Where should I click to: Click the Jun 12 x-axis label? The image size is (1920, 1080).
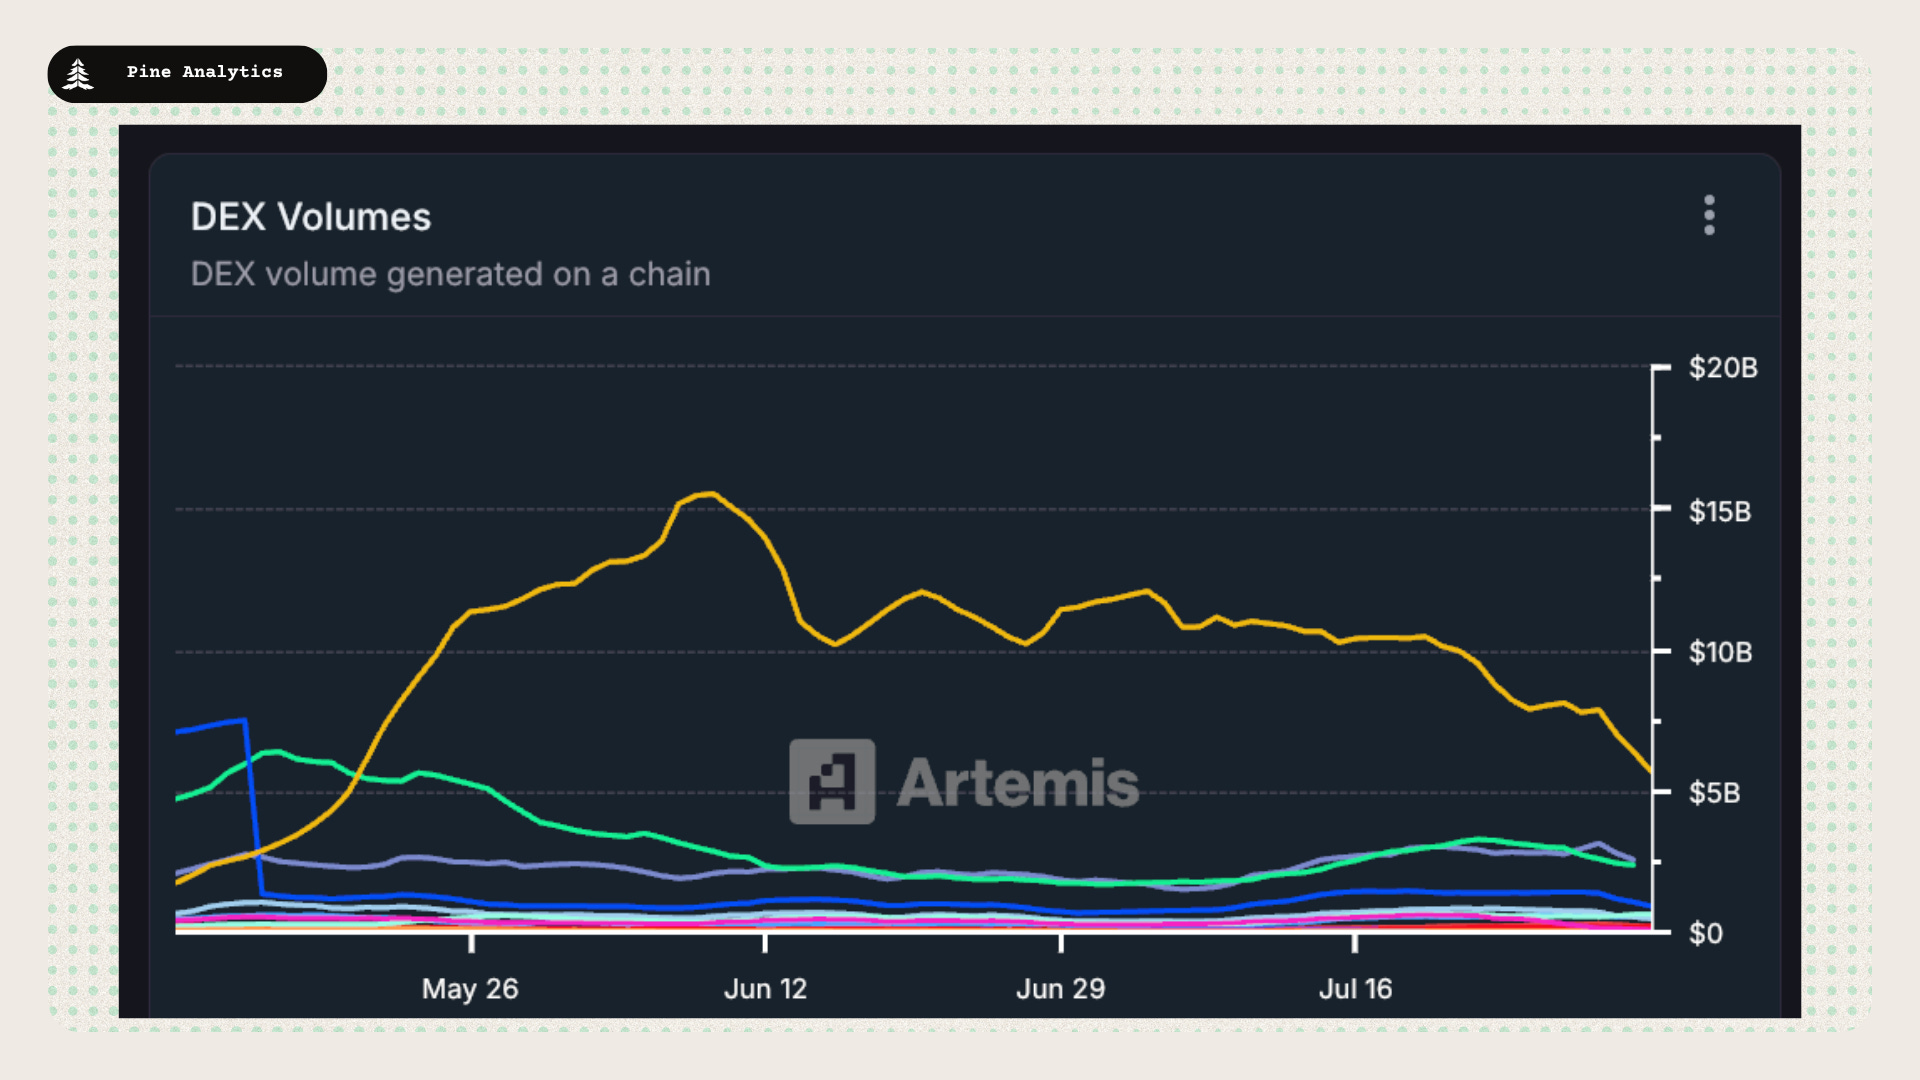pos(765,989)
